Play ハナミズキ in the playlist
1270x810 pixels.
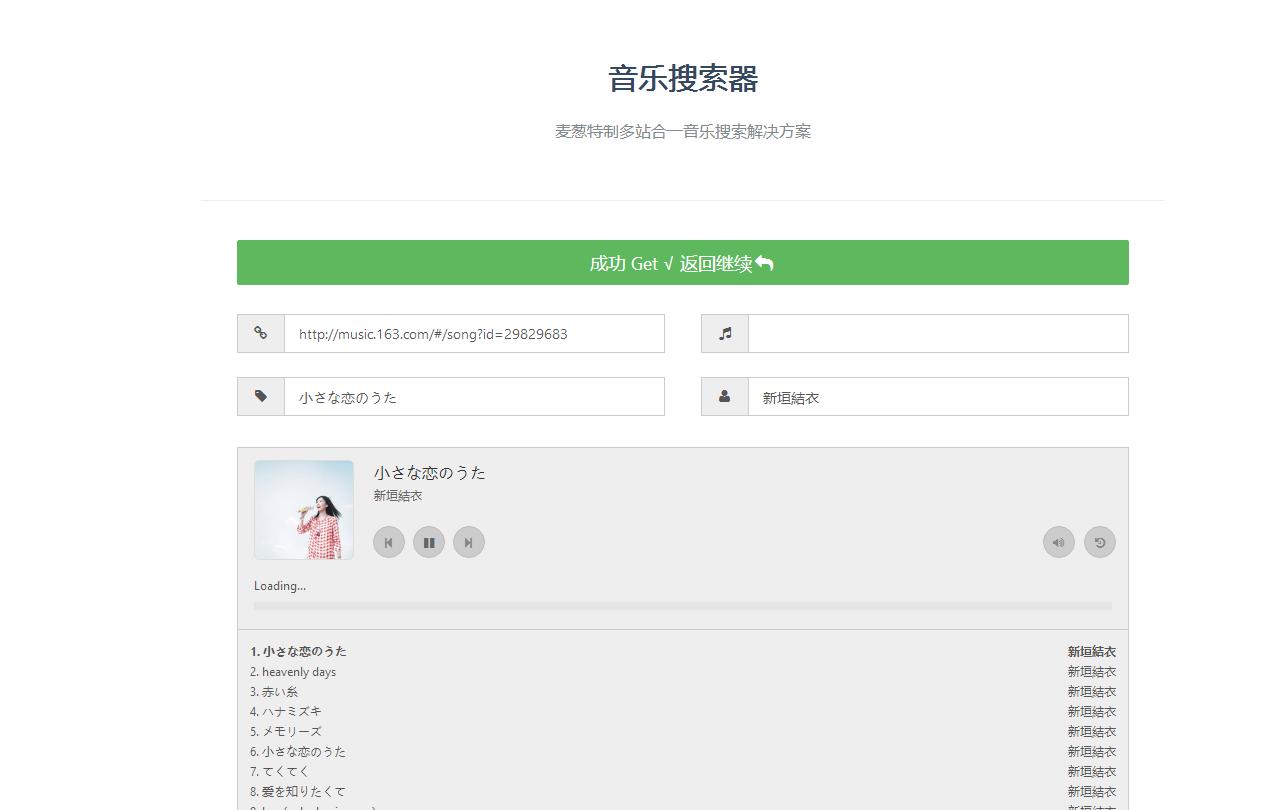click(288, 711)
